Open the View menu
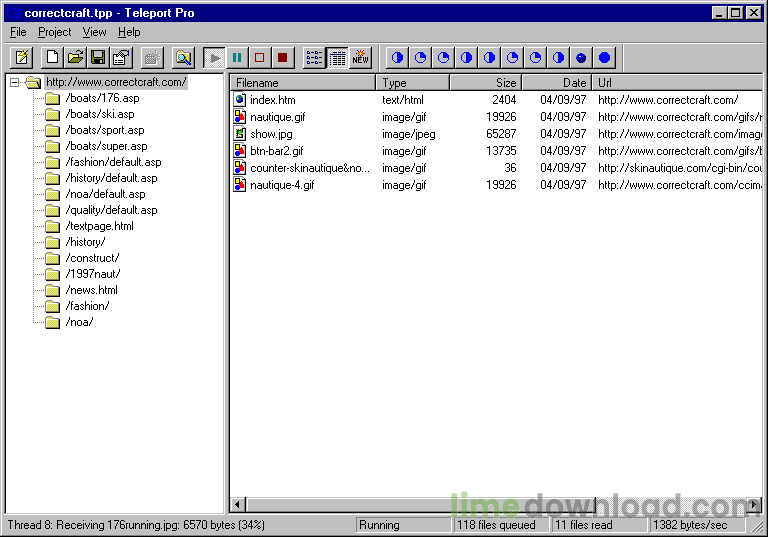This screenshot has width=768, height=537. click(94, 32)
